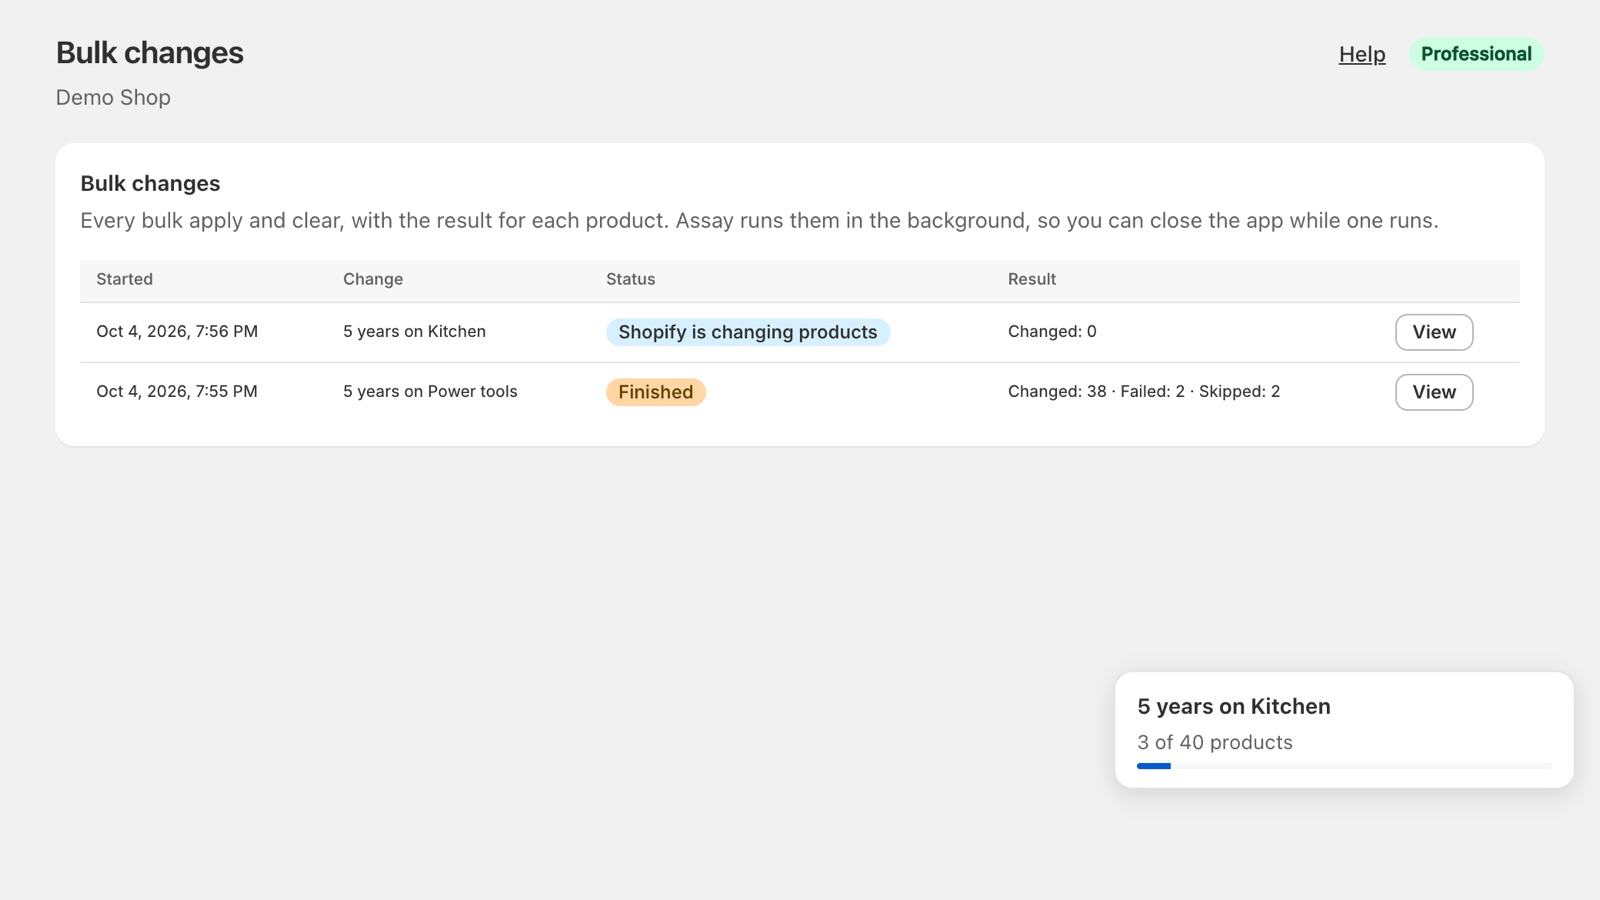Click the card description starting 'Every bulk apply'
Image resolution: width=1600 pixels, height=900 pixels.
coord(759,221)
